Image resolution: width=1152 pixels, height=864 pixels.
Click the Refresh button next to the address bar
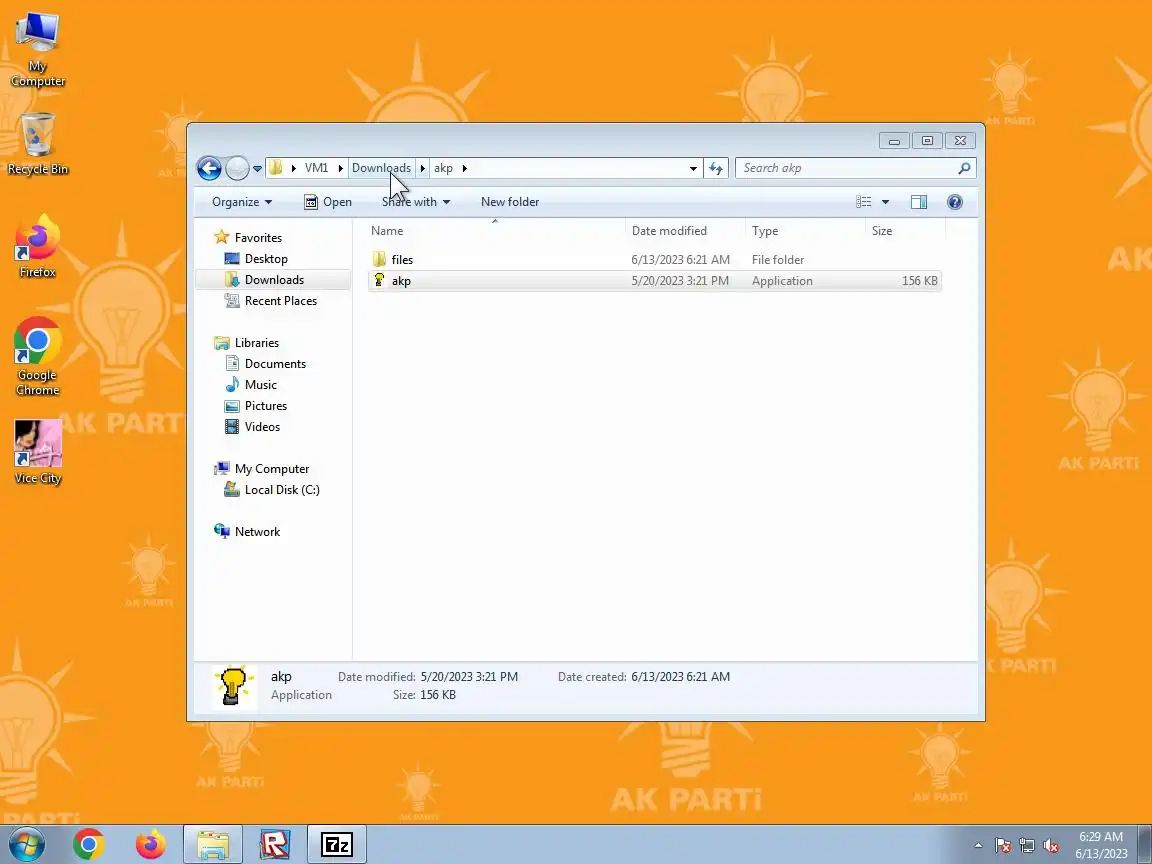point(716,168)
